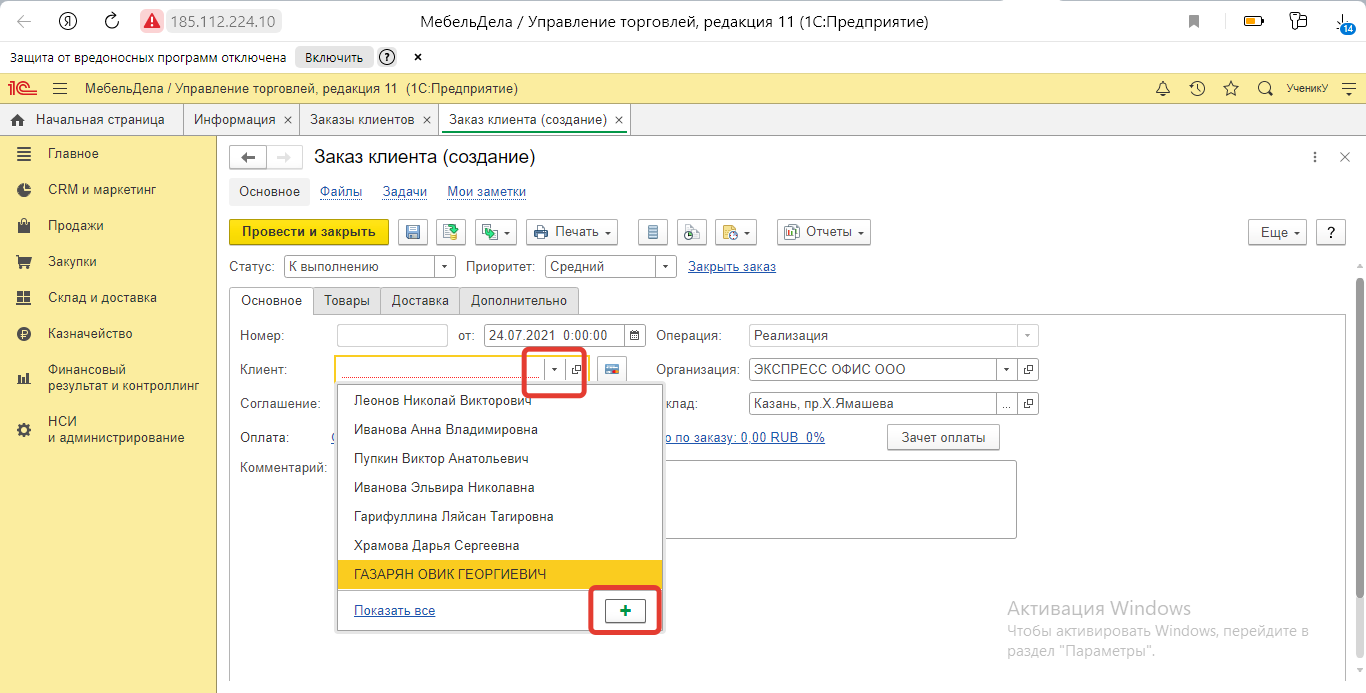Switch to the Доставка tab

pyautogui.click(x=420, y=301)
